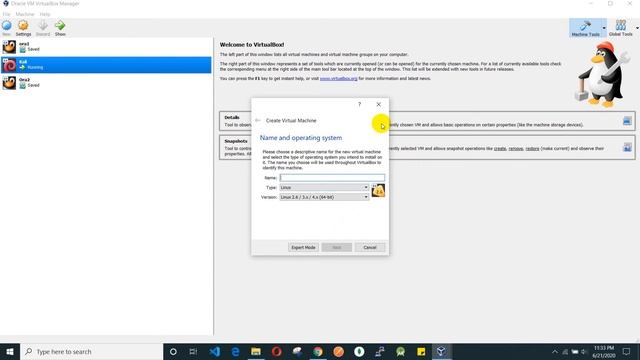Close the Create Virtual Machine dialog

[378, 104]
